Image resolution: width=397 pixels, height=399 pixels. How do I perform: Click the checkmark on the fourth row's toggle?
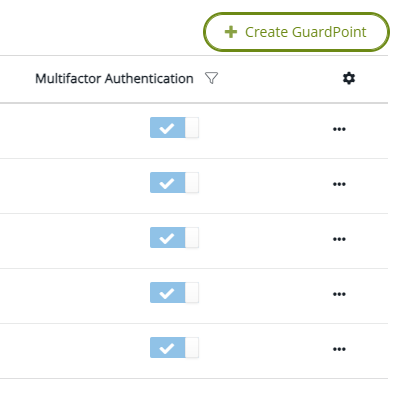[167, 293]
